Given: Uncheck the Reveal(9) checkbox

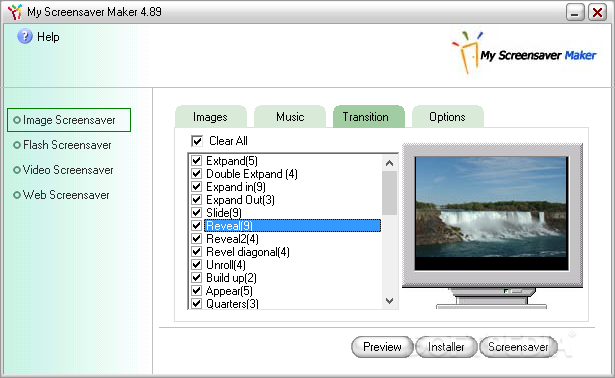Looking at the screenshot, I should (x=197, y=225).
